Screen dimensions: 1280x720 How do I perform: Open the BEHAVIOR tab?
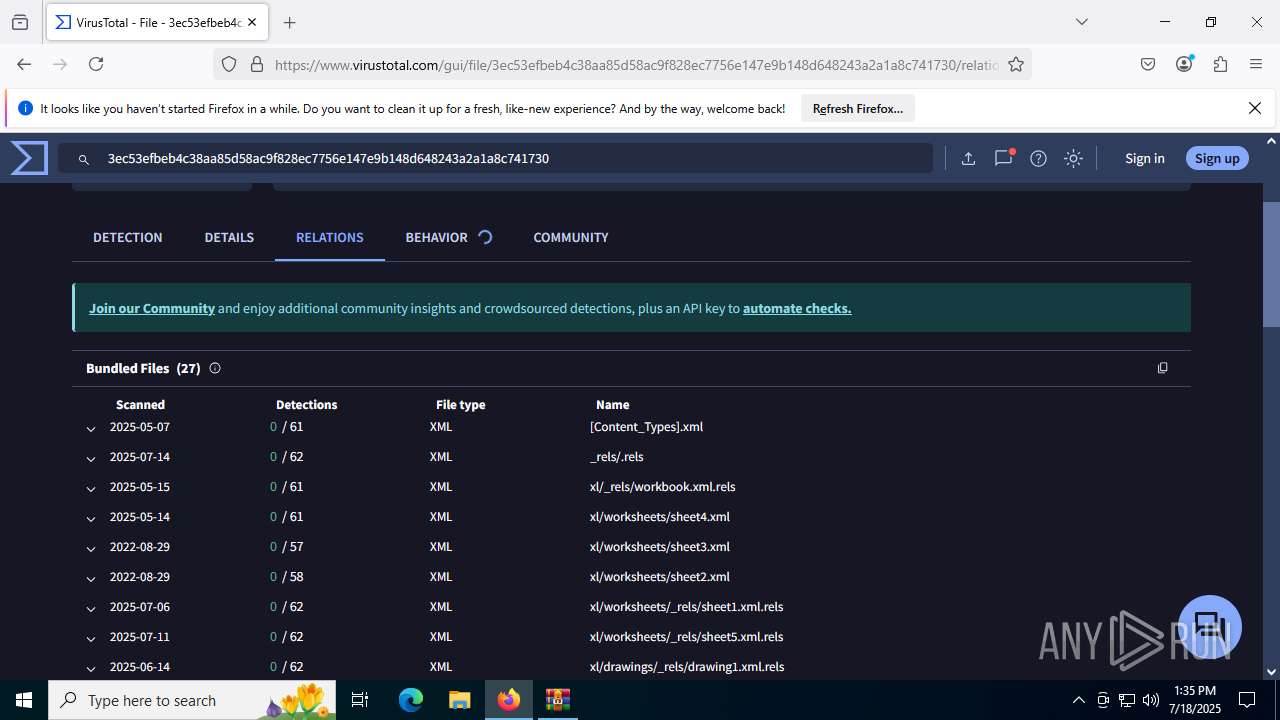click(x=437, y=237)
